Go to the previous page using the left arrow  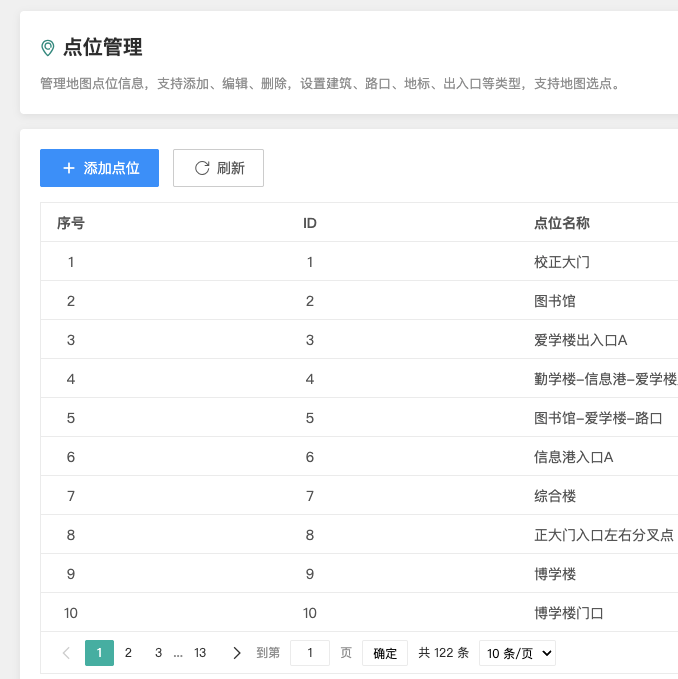(66, 653)
